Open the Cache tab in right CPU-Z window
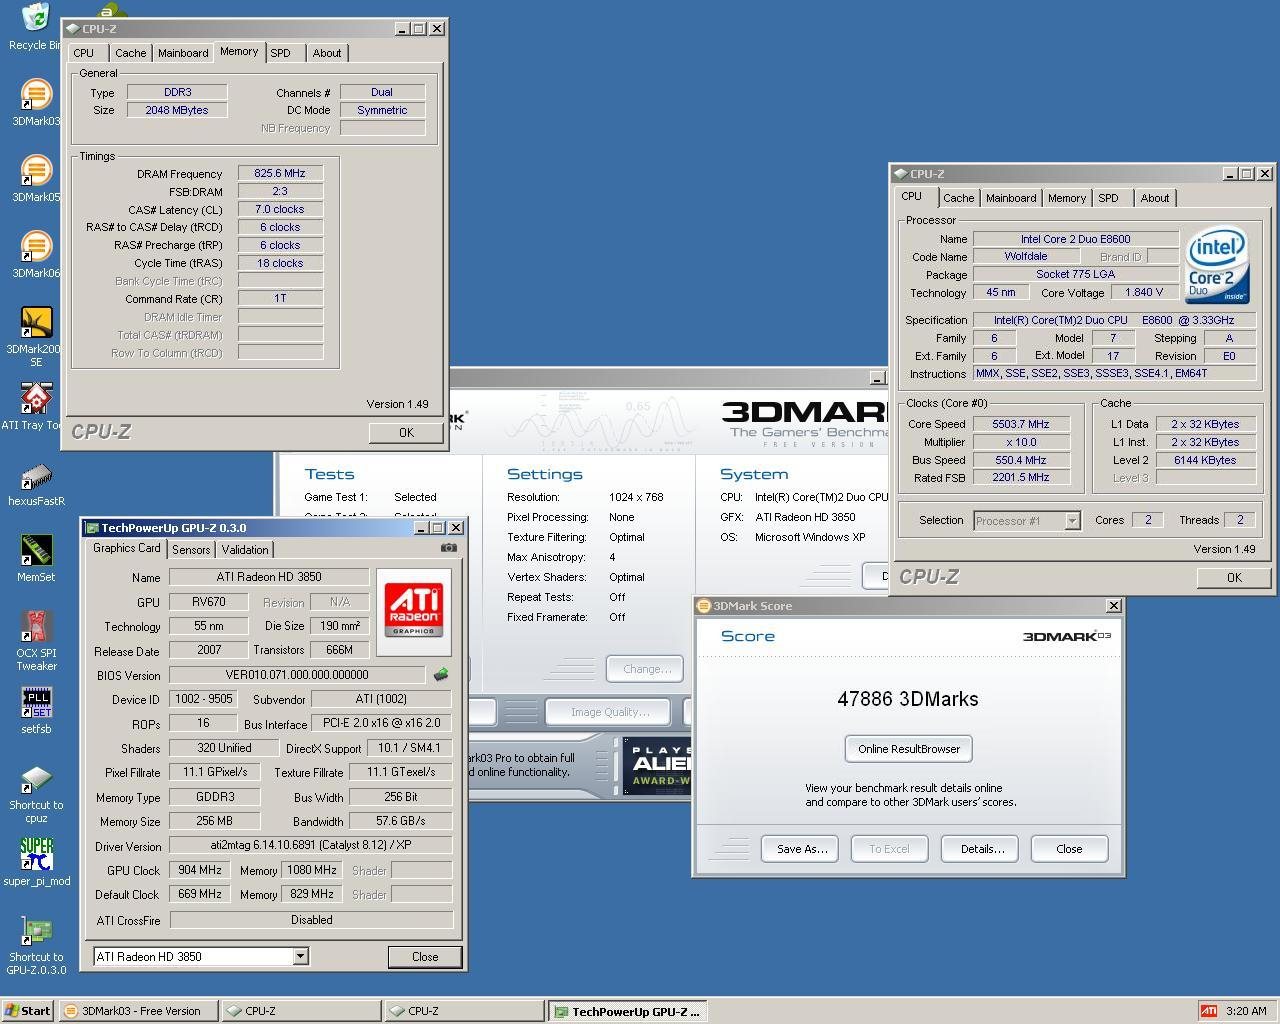Screen dimensions: 1280x1024 958,198
